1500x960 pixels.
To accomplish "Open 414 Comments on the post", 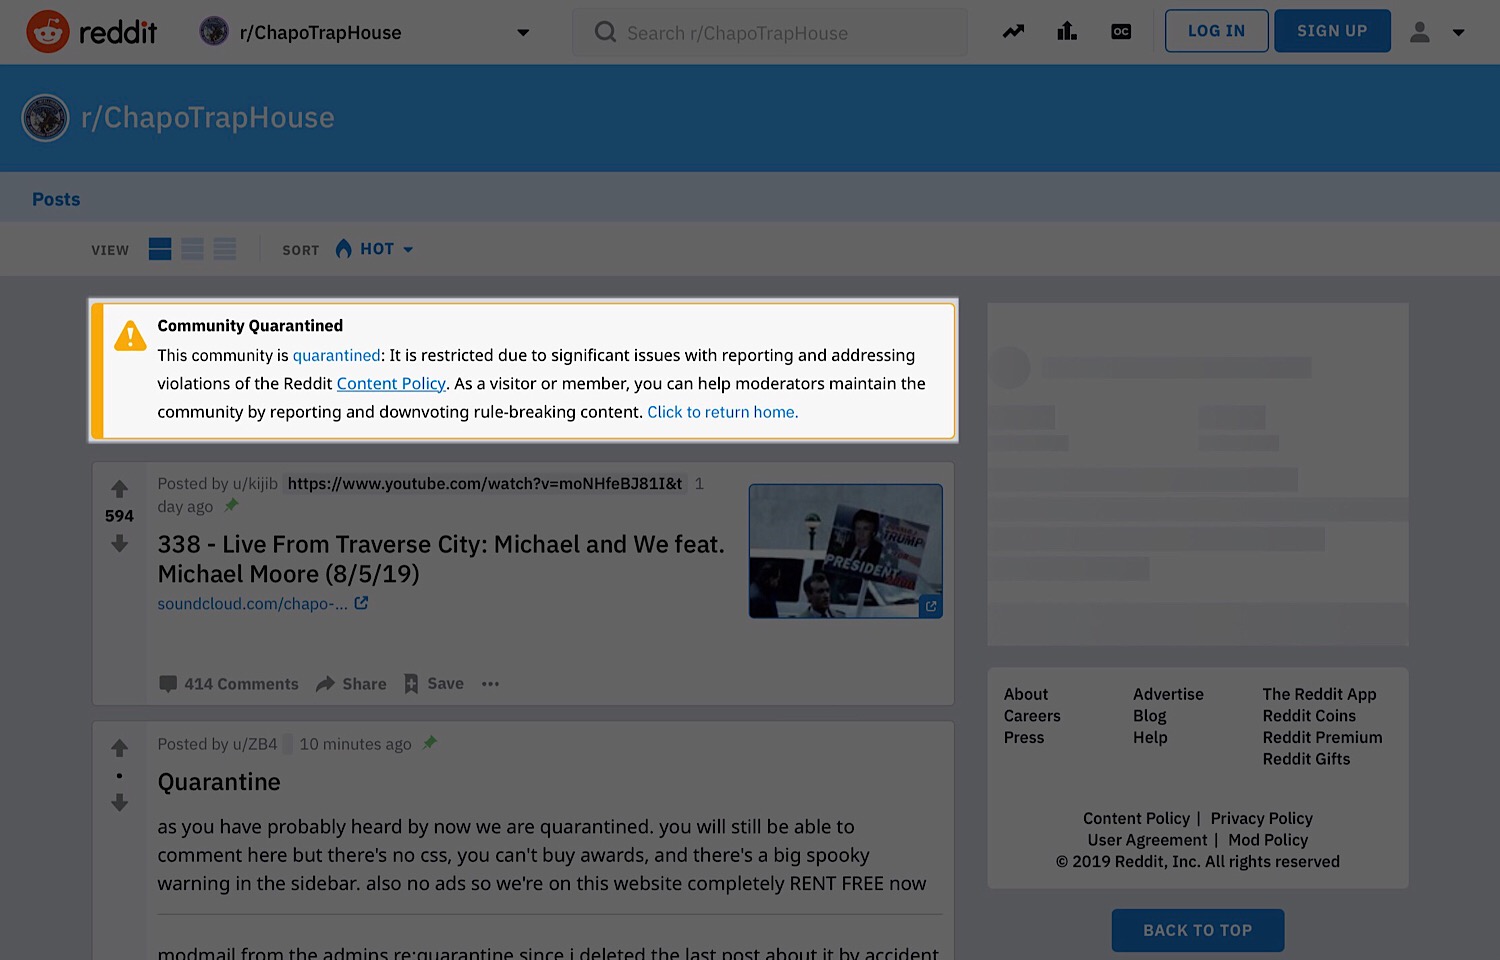I will point(229,684).
